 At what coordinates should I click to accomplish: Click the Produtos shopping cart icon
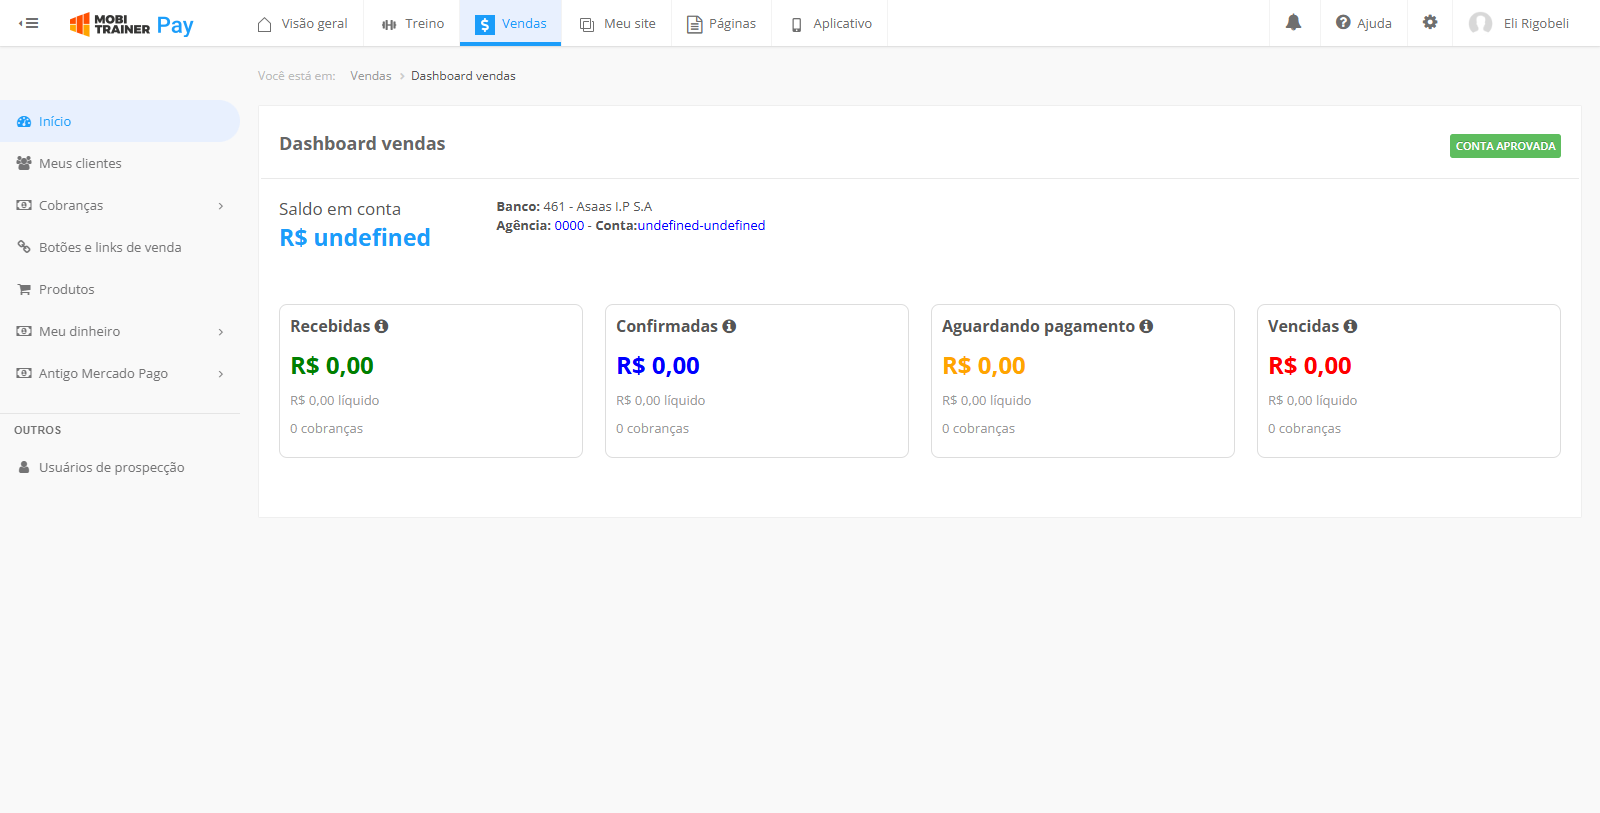[x=24, y=289]
